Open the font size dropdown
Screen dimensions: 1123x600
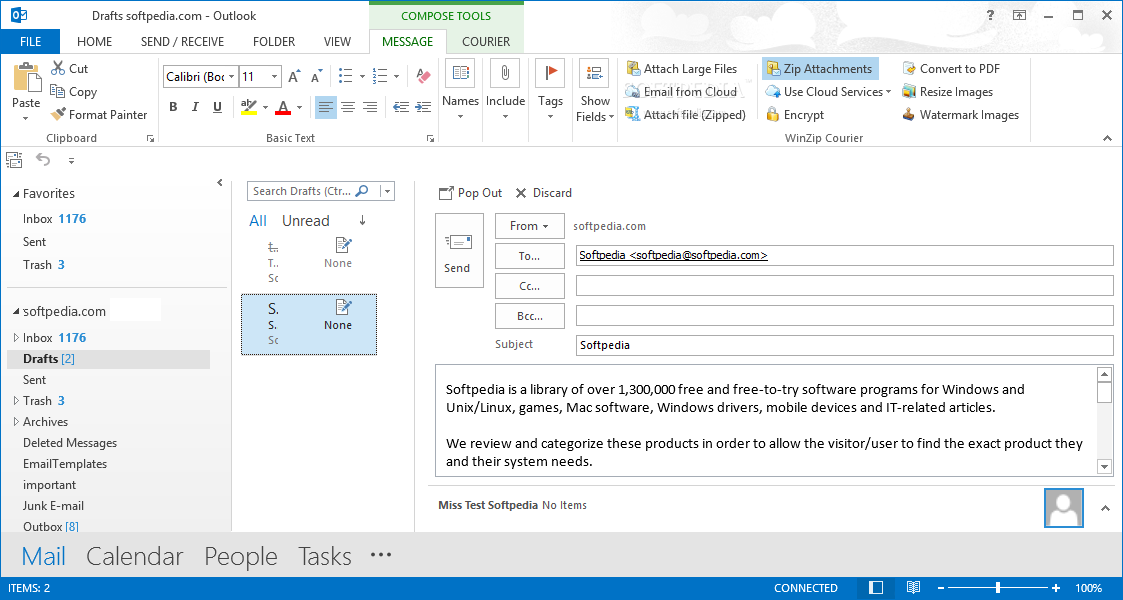274,77
